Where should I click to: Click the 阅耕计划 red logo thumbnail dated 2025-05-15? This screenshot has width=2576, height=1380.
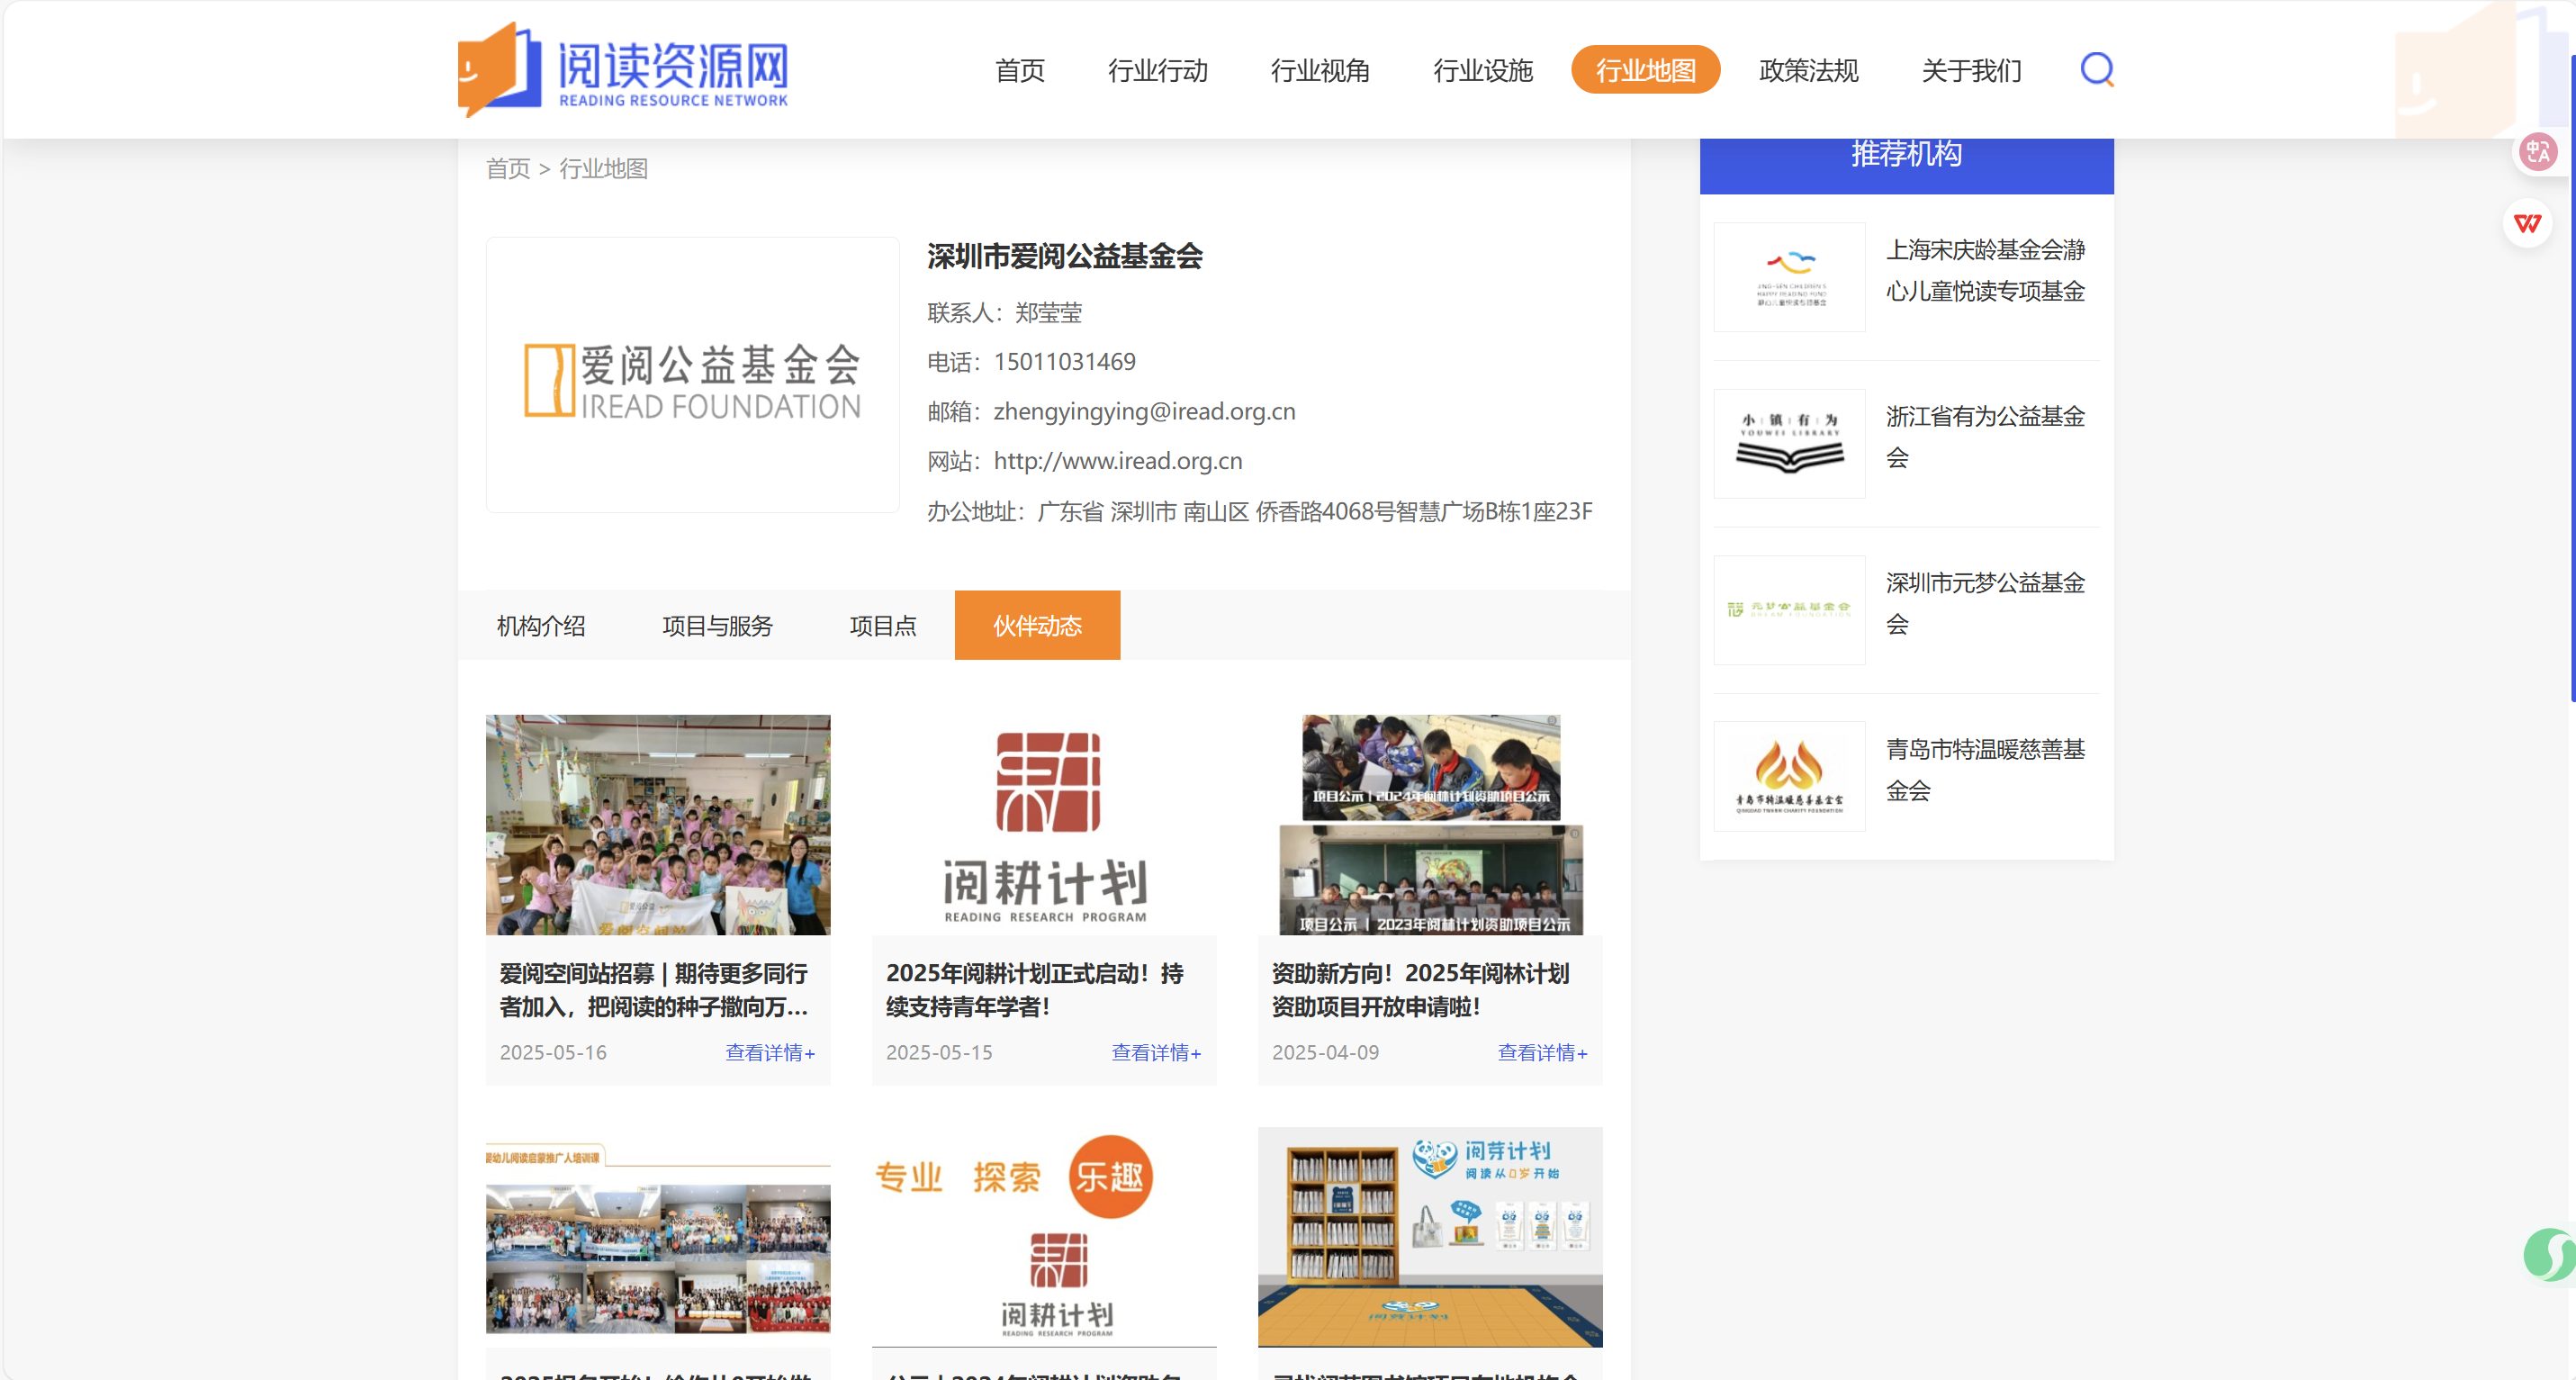(1044, 825)
